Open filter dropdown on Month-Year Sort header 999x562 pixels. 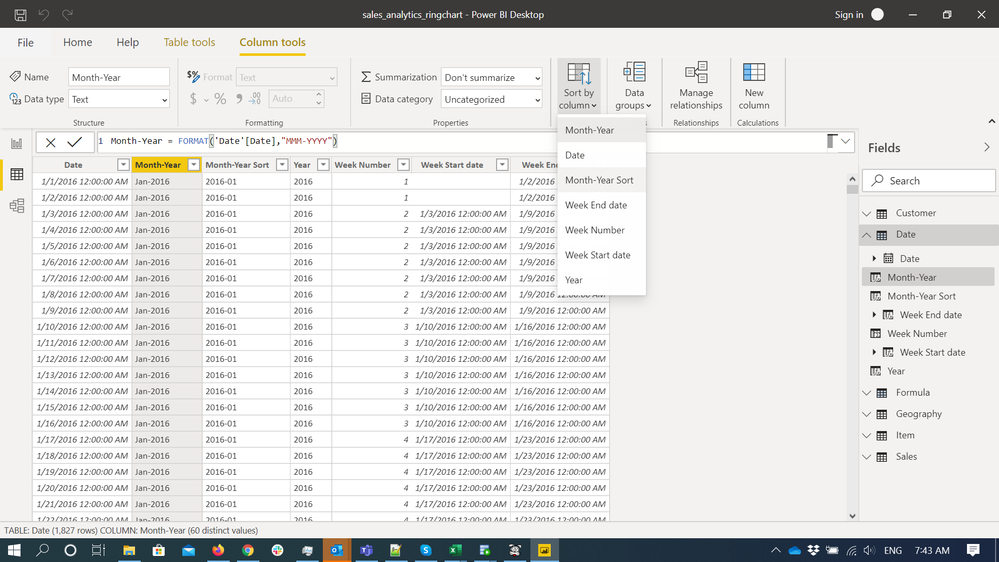pos(282,165)
